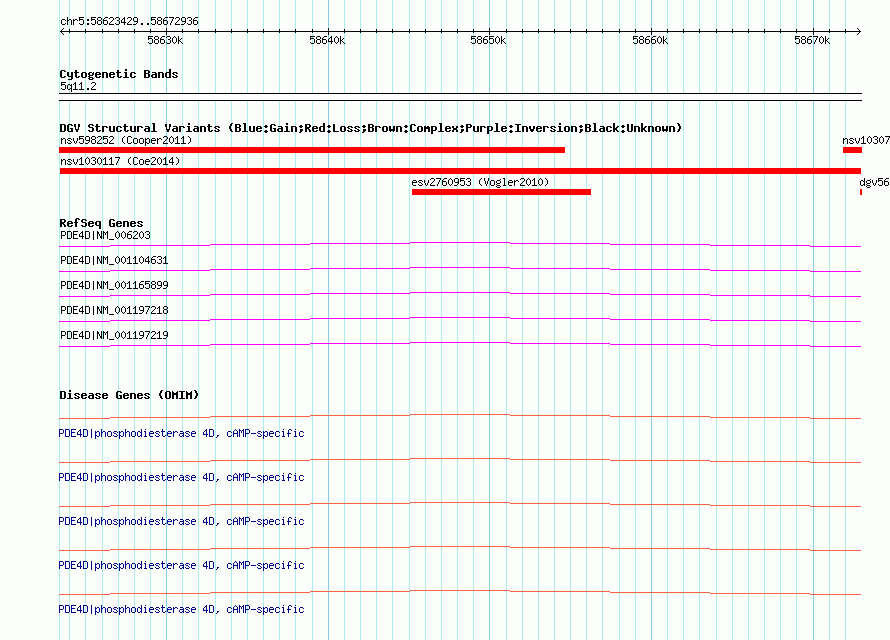Select the PDE4D|NM_001104631 transcript label

tap(114, 260)
